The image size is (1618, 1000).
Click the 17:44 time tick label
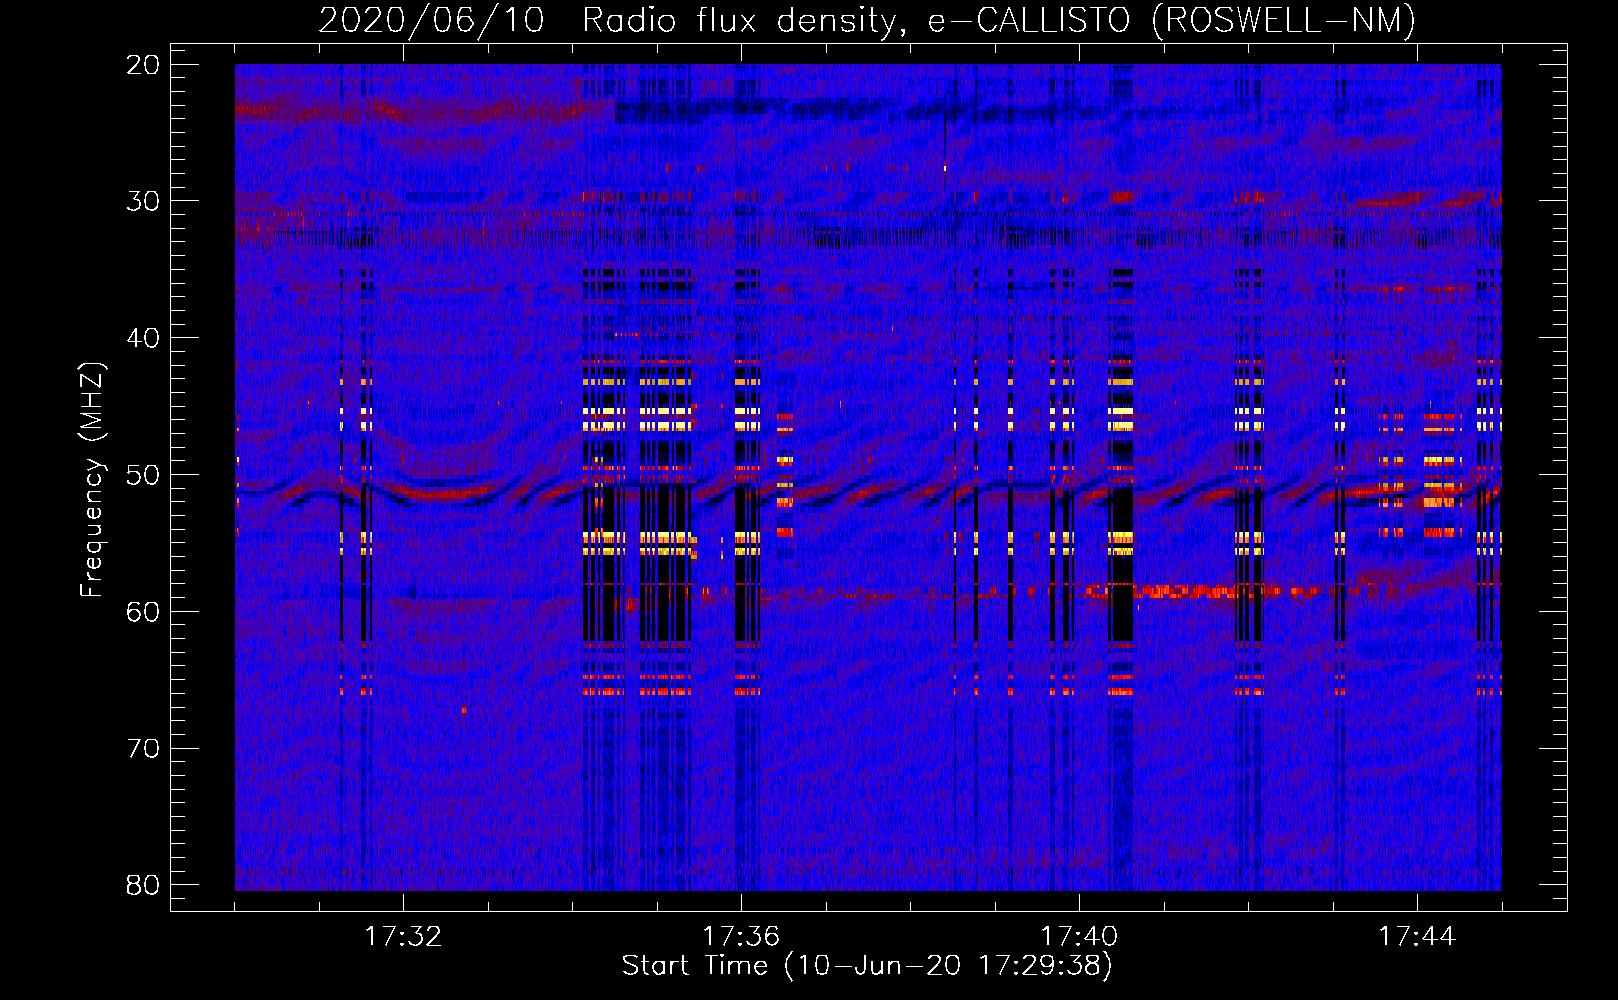[1417, 937]
